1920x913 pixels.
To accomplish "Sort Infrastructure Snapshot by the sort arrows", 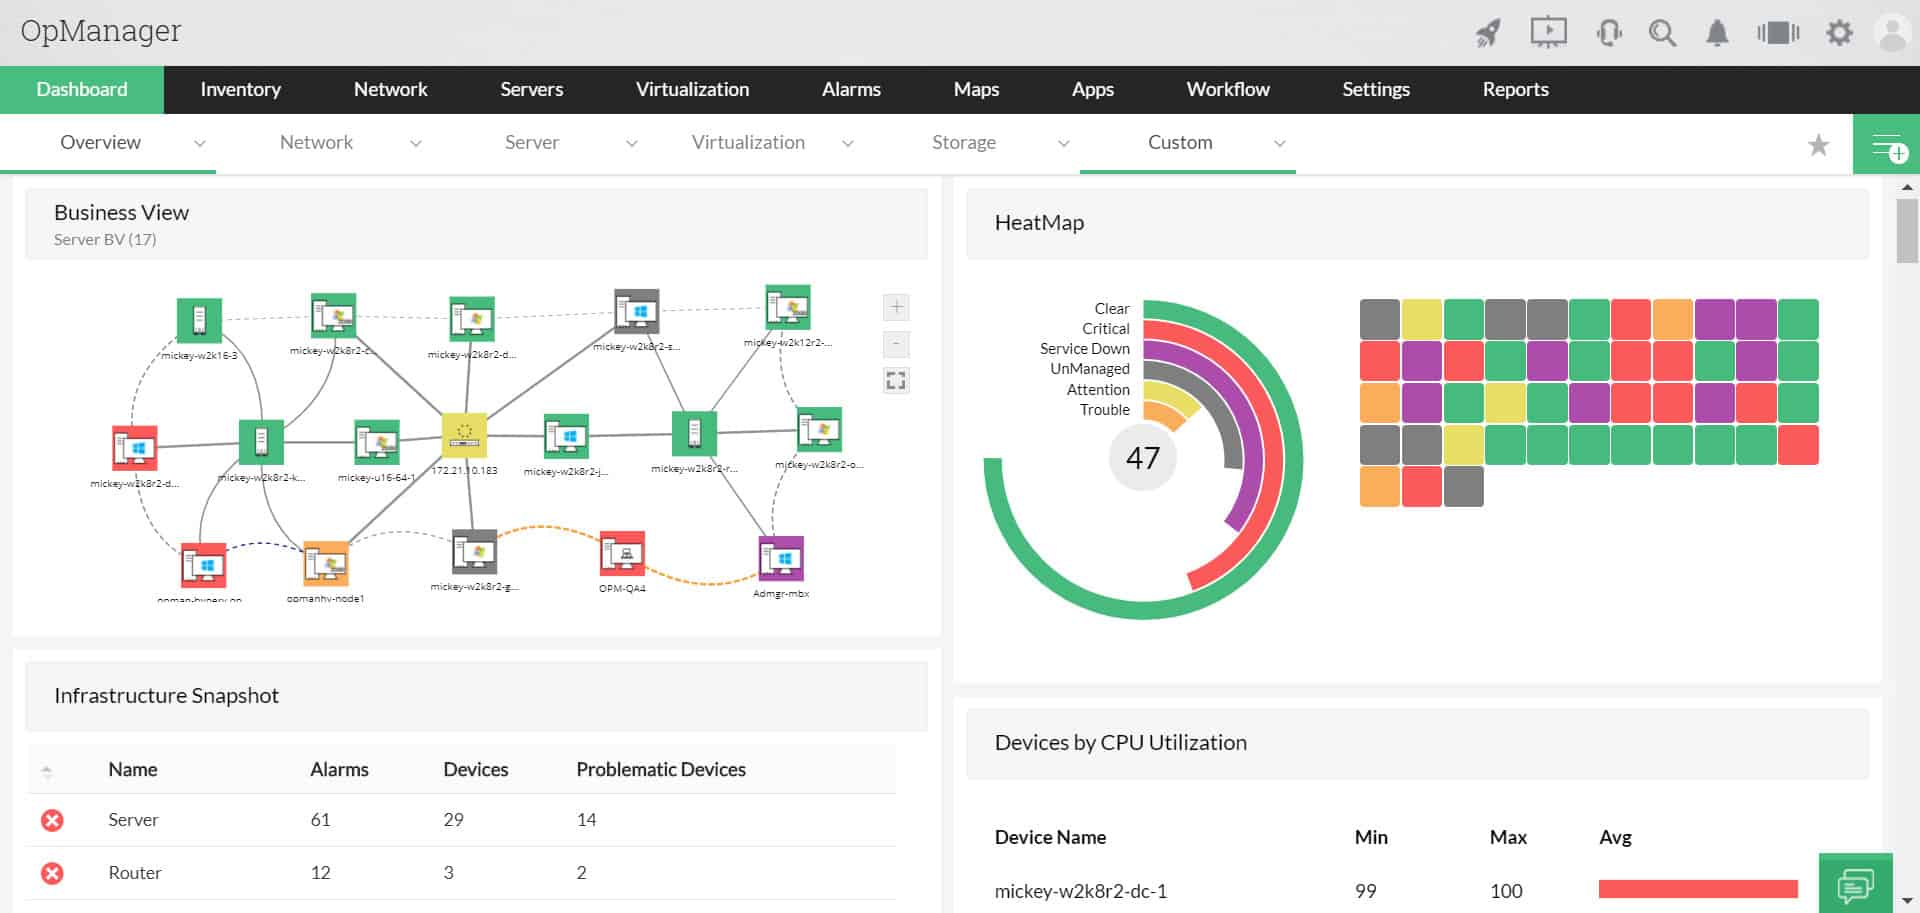I will (47, 771).
